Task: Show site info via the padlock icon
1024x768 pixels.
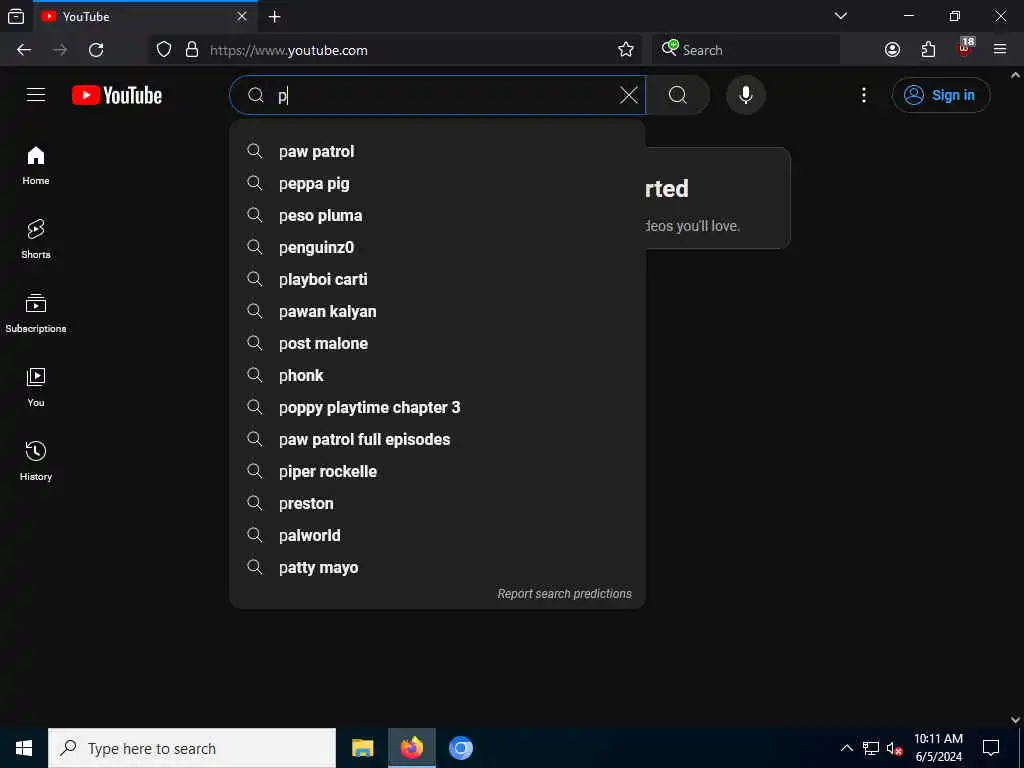Action: pyautogui.click(x=192, y=50)
